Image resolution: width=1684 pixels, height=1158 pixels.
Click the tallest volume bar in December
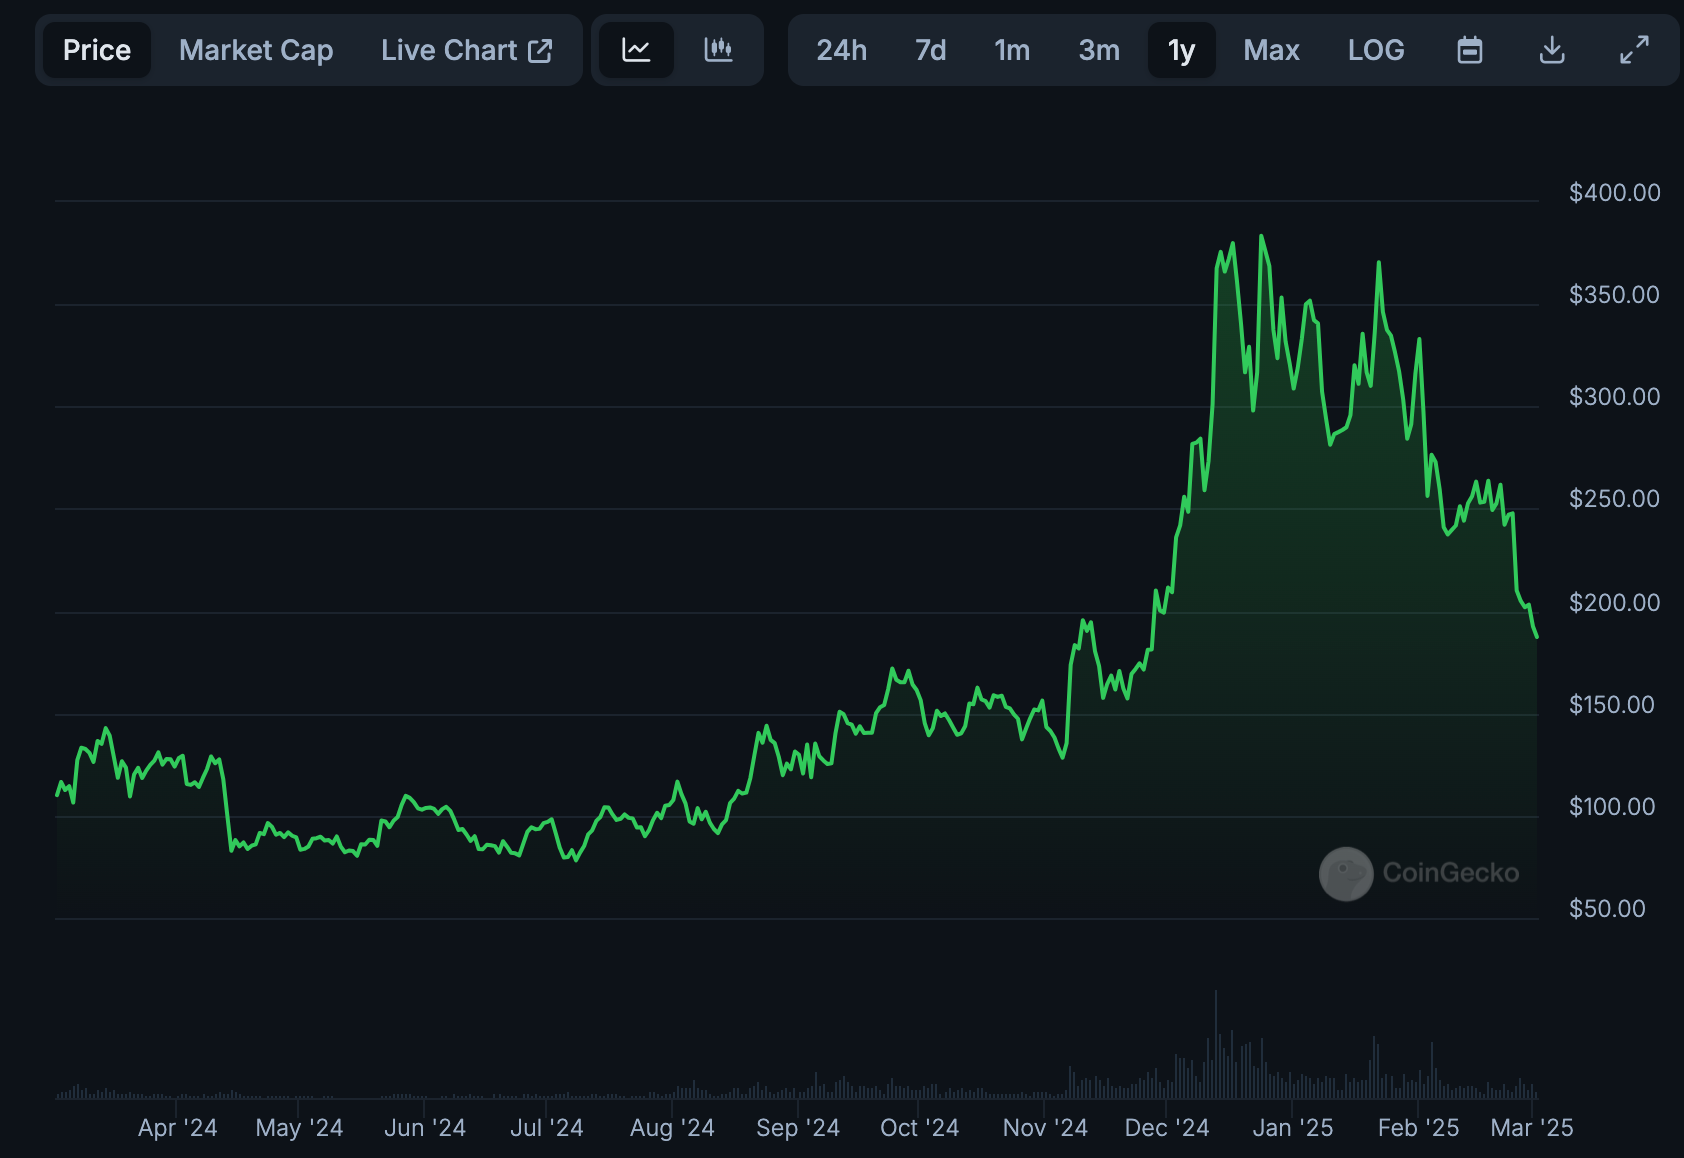click(x=1216, y=1044)
